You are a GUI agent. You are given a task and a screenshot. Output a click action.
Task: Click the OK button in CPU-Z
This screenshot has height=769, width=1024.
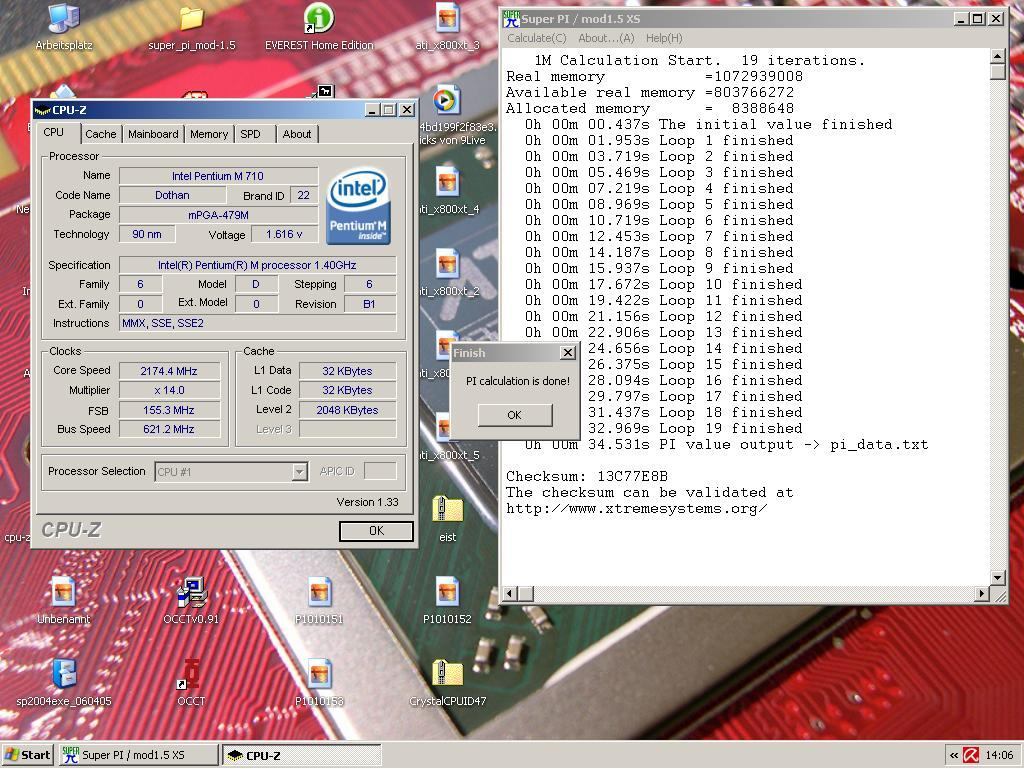point(376,531)
